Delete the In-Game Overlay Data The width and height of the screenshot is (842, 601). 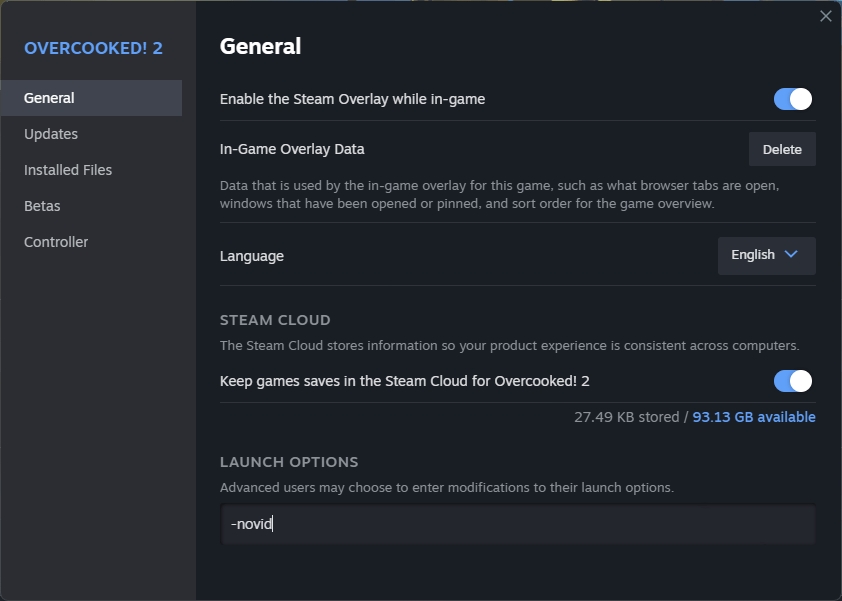[782, 149]
